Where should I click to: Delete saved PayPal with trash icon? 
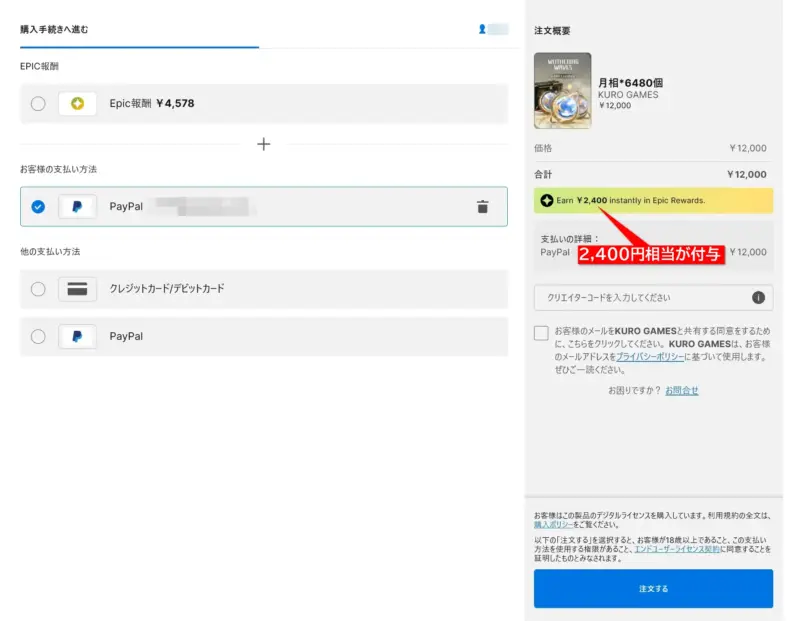click(482, 207)
